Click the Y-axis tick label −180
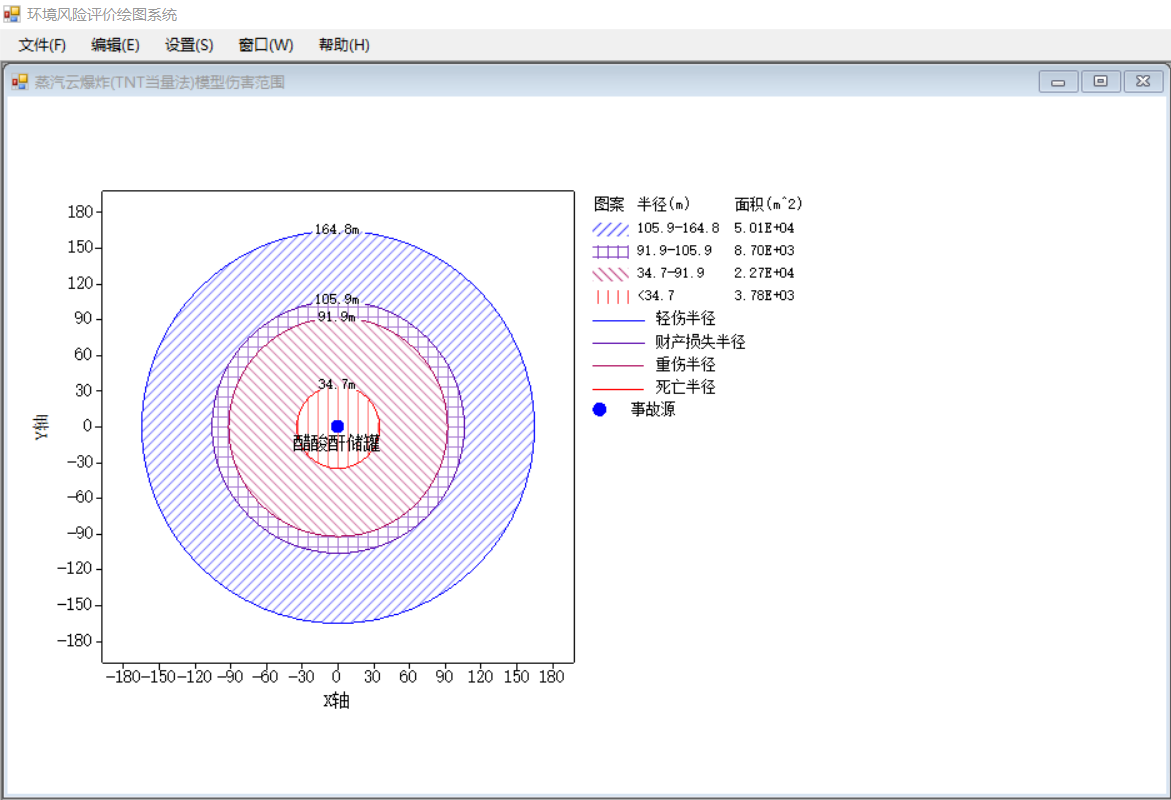This screenshot has width=1171, height=800. tap(75, 641)
